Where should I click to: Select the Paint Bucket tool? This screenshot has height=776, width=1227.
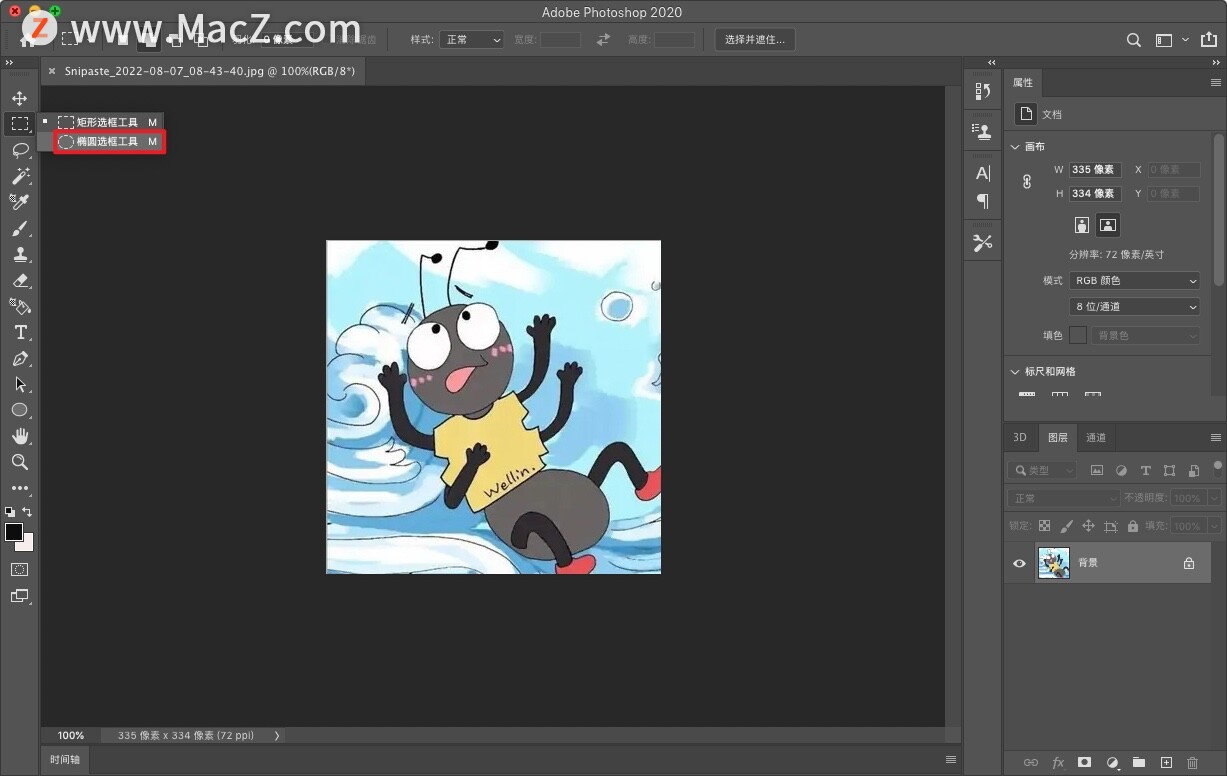pos(19,306)
